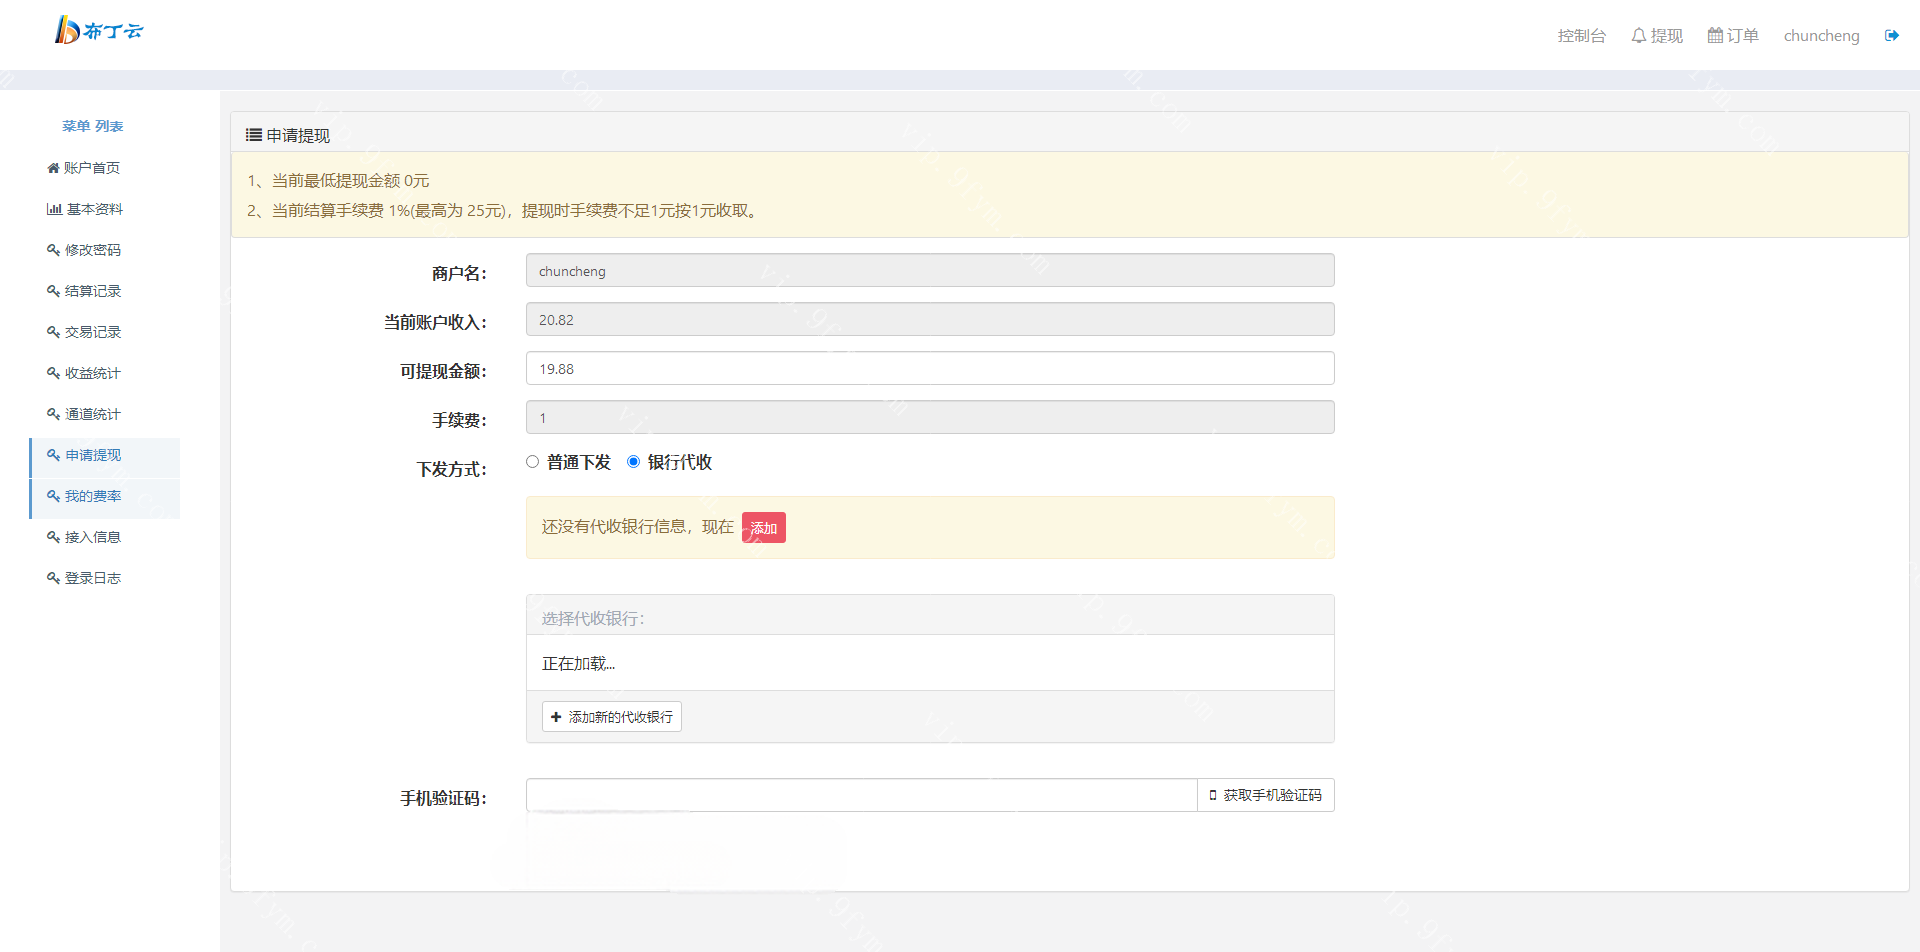Screen dimensions: 1920x952
Task: Open 我的费率 sidebar item
Action: (x=92, y=496)
